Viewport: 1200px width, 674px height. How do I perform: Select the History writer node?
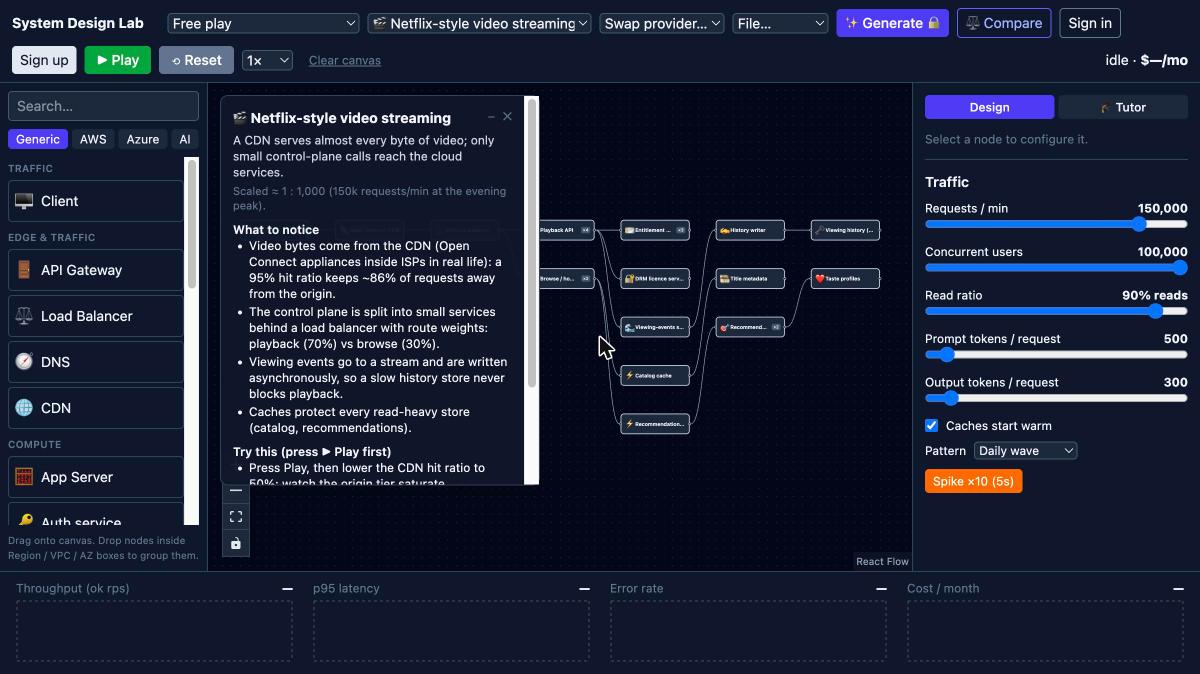pyautogui.click(x=750, y=230)
